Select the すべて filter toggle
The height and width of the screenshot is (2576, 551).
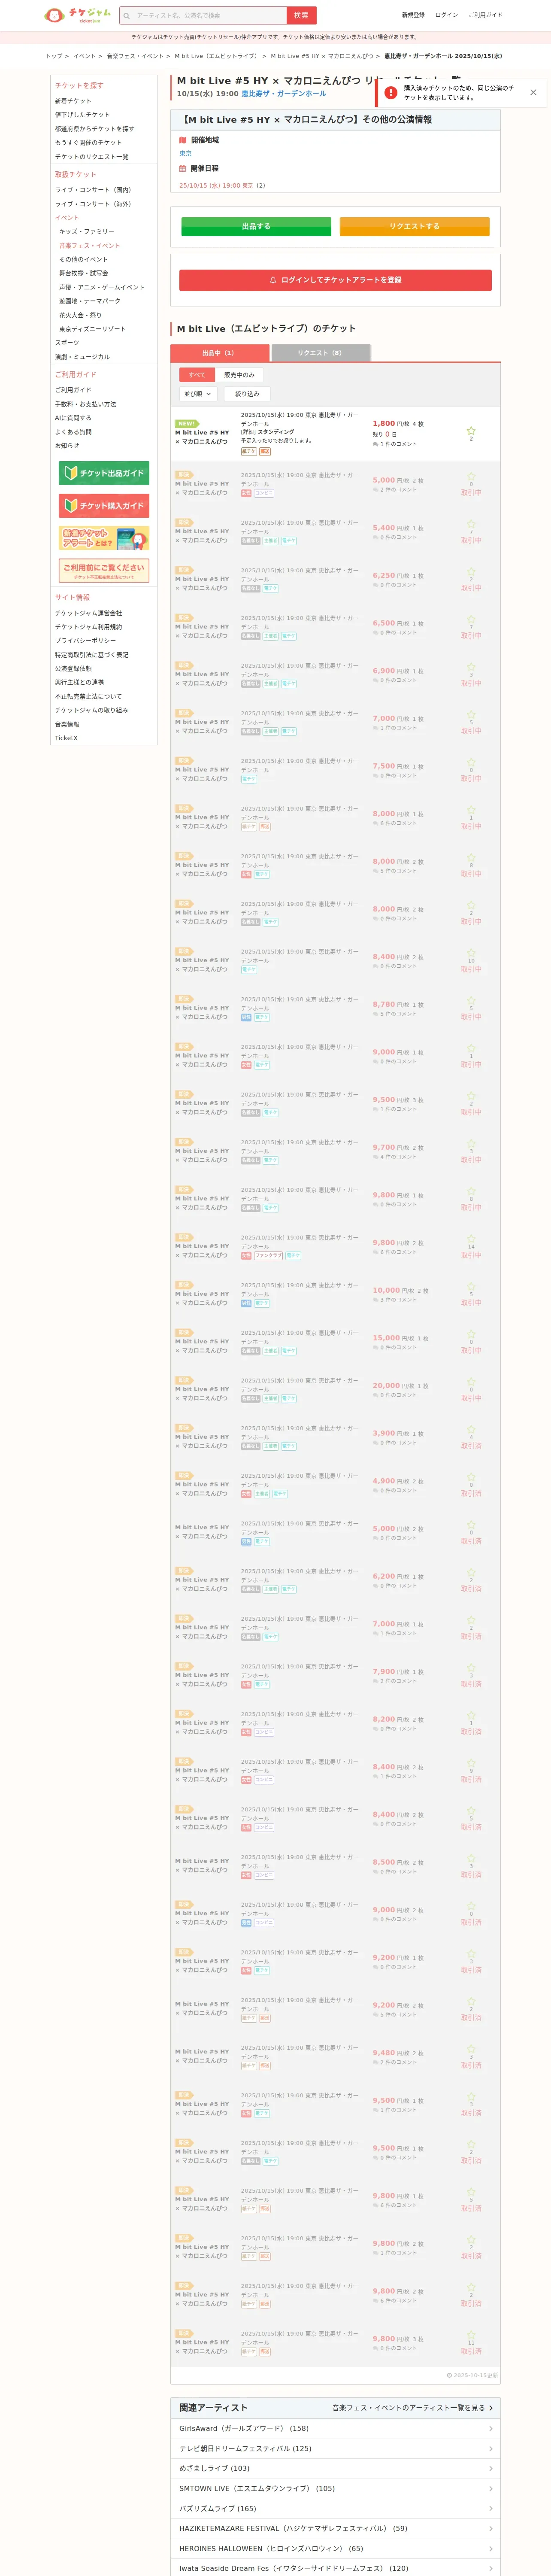(x=197, y=375)
